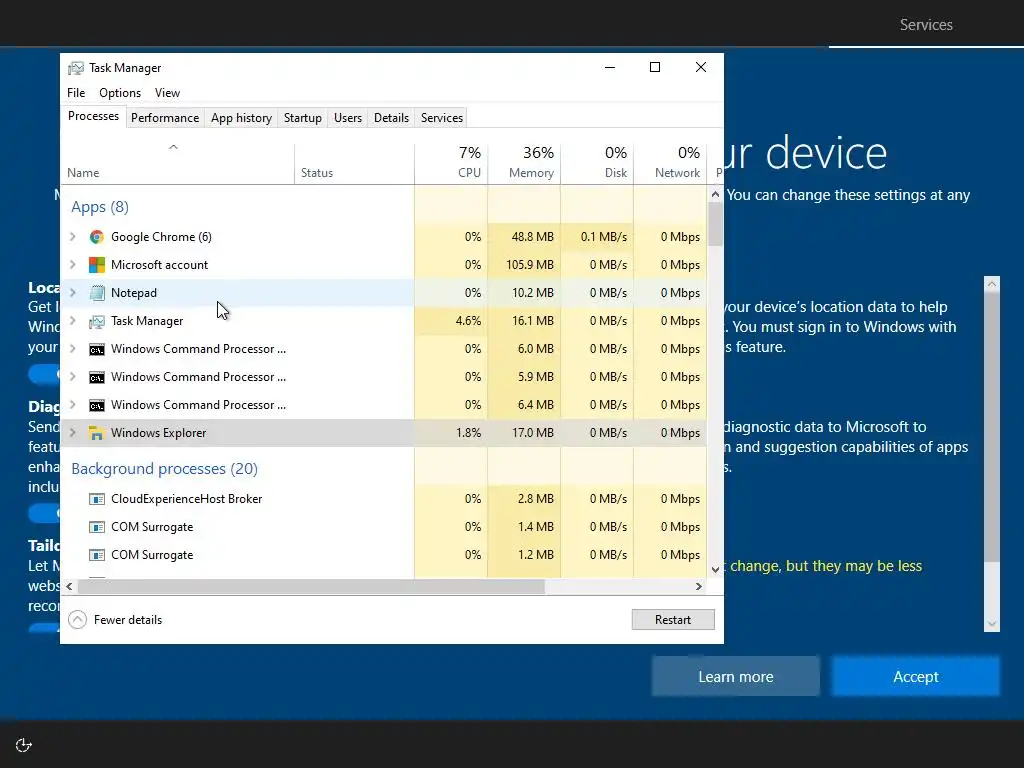The width and height of the screenshot is (1024, 768).
Task: Click the CloudExperienceHost Broker process icon
Action: click(x=97, y=499)
